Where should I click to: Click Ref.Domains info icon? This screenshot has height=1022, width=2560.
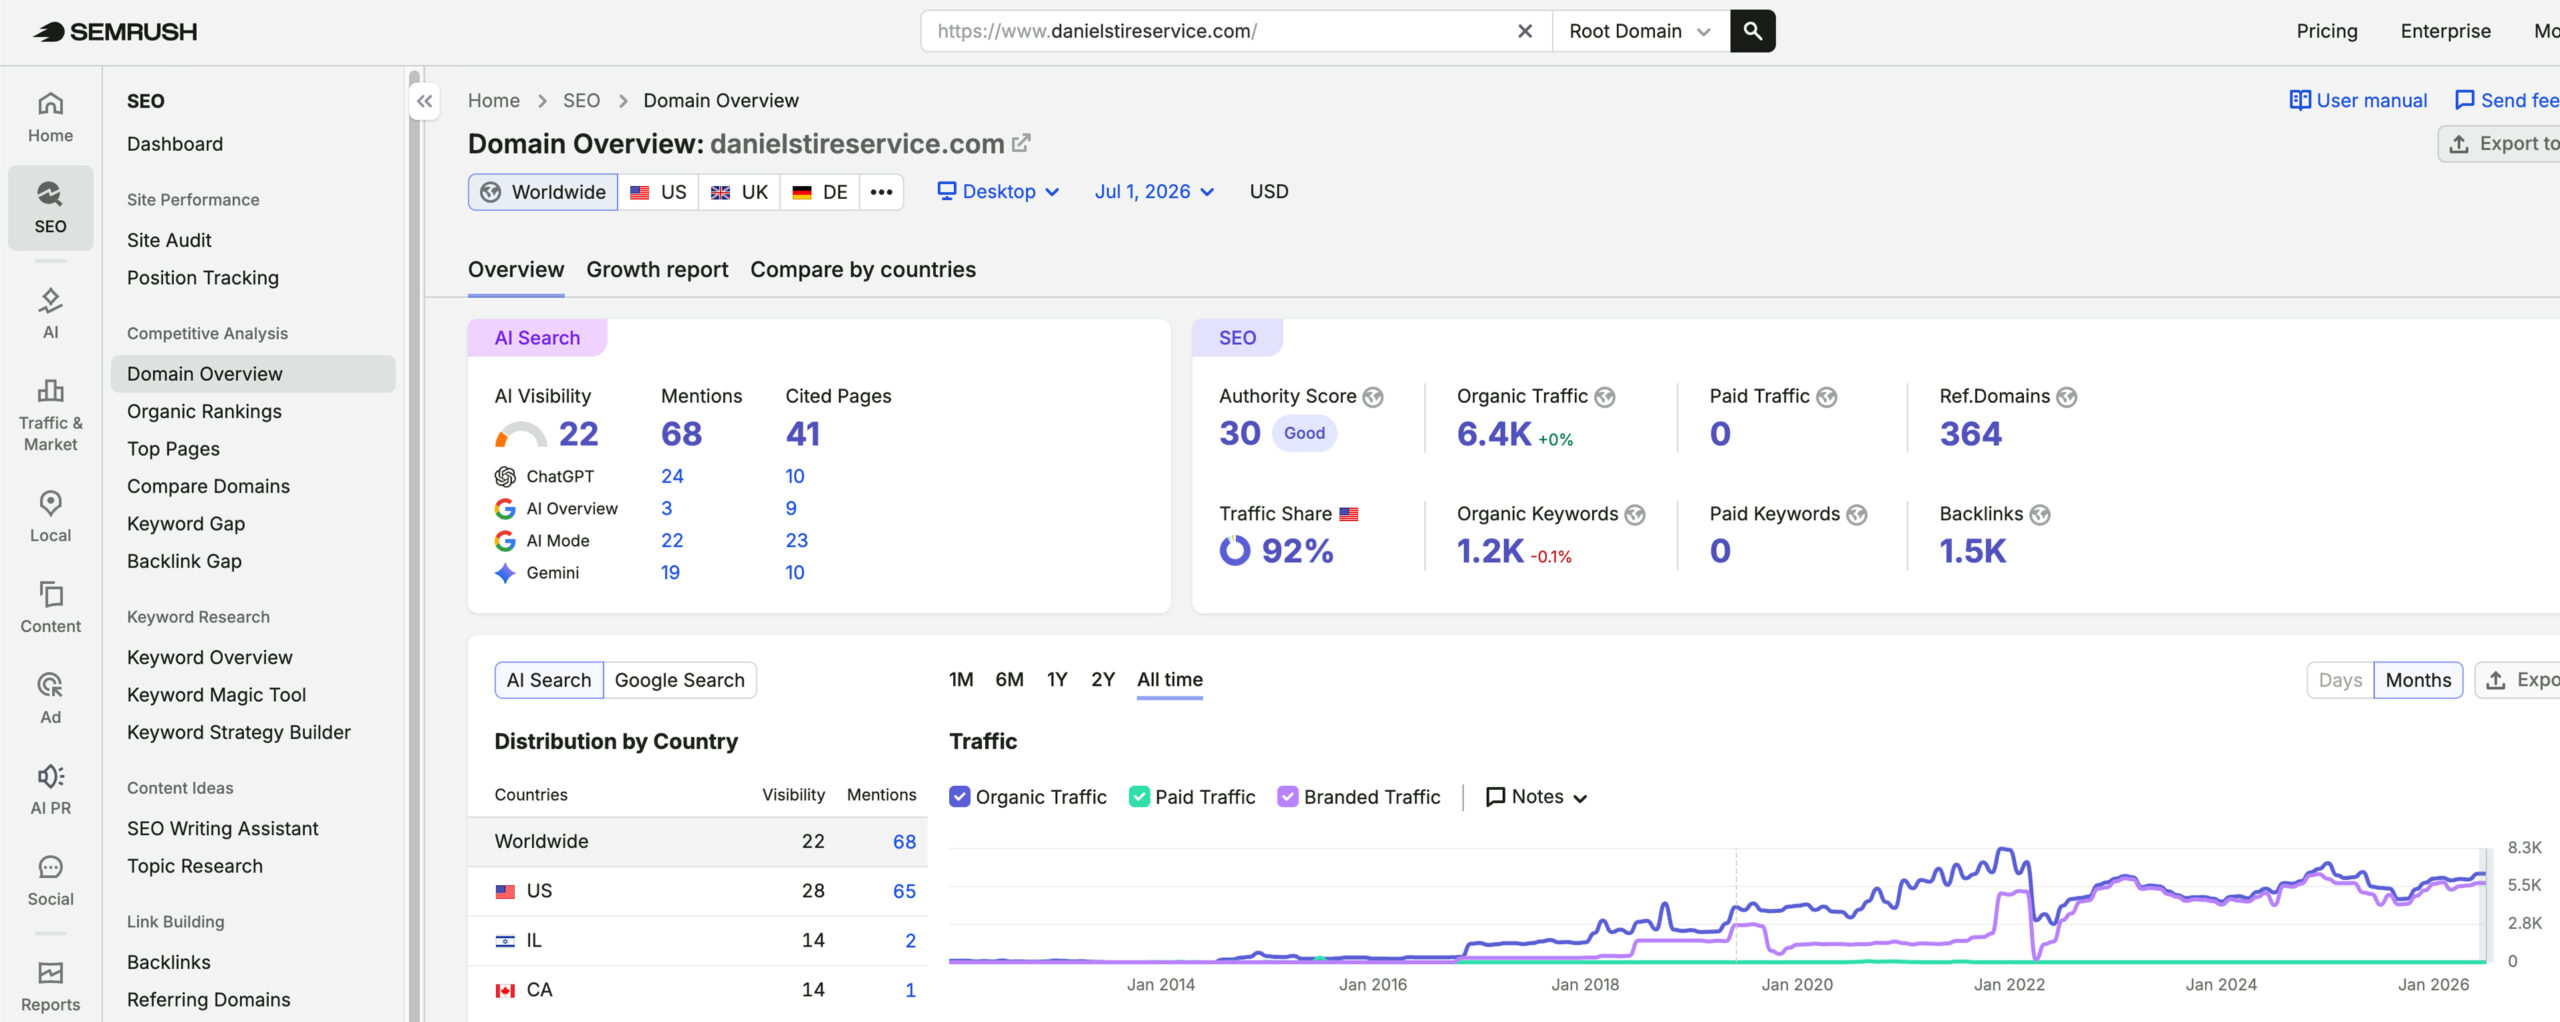2067,397
